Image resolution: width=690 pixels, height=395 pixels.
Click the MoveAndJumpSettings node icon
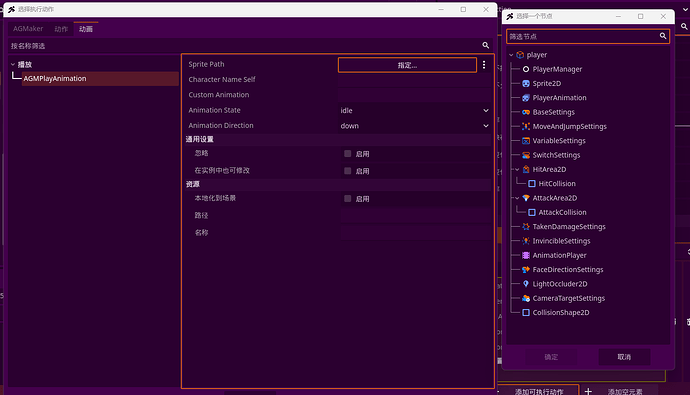click(x=526, y=126)
